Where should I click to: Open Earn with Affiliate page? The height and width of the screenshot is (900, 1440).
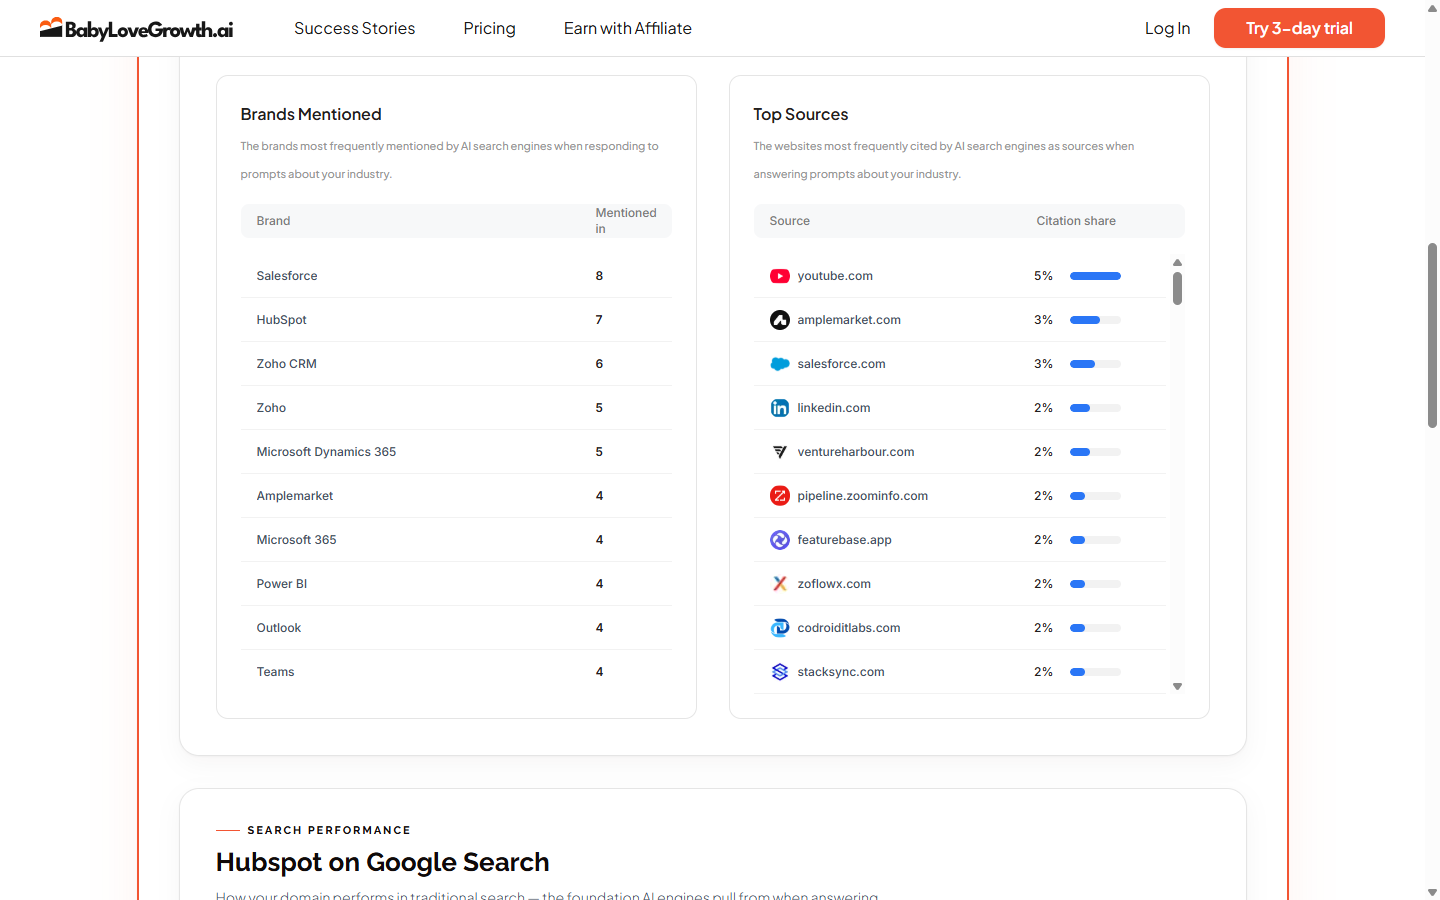(628, 28)
